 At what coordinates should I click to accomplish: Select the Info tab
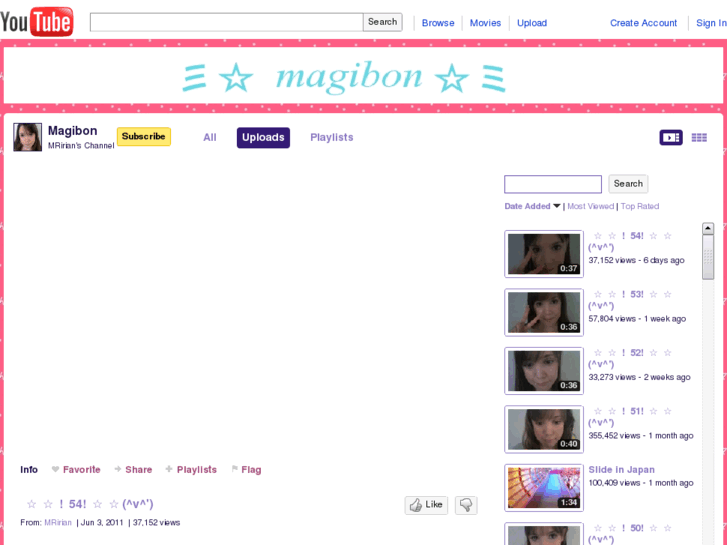click(29, 469)
